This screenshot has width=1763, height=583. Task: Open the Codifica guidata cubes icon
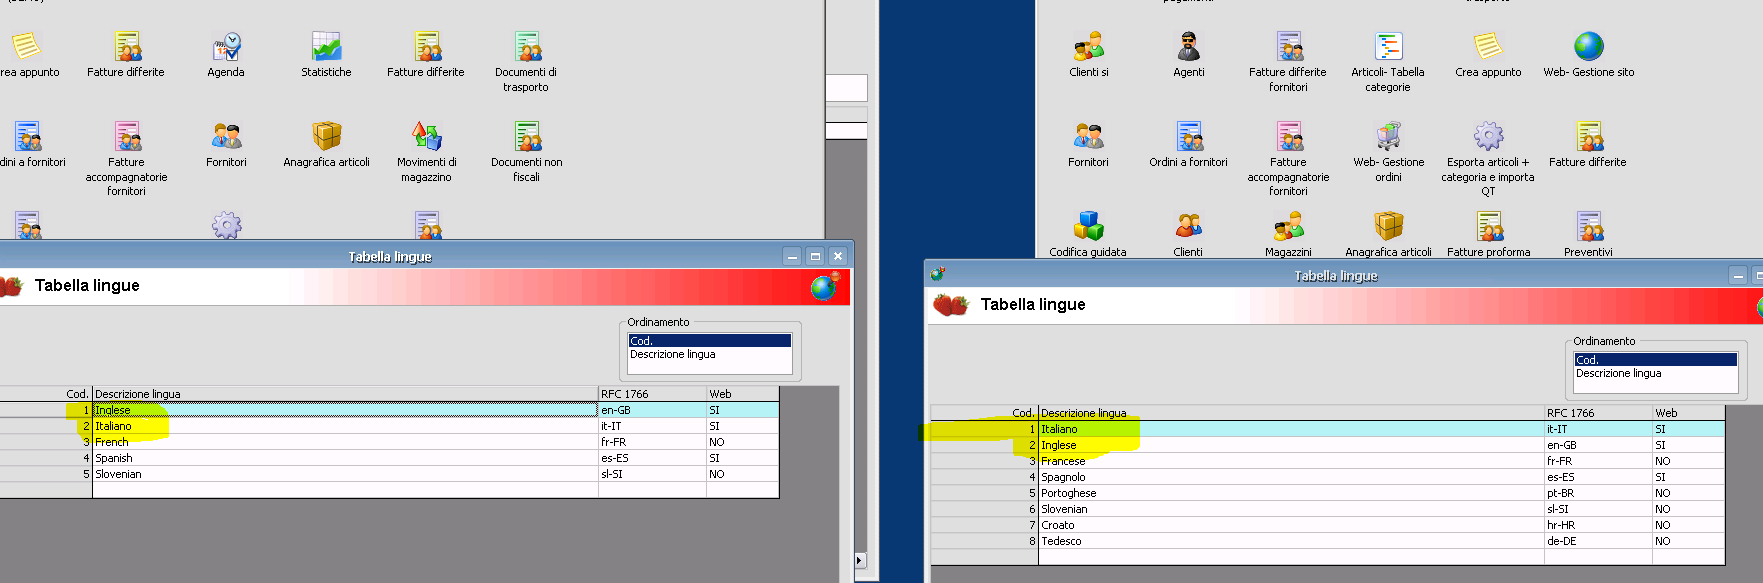(1089, 226)
